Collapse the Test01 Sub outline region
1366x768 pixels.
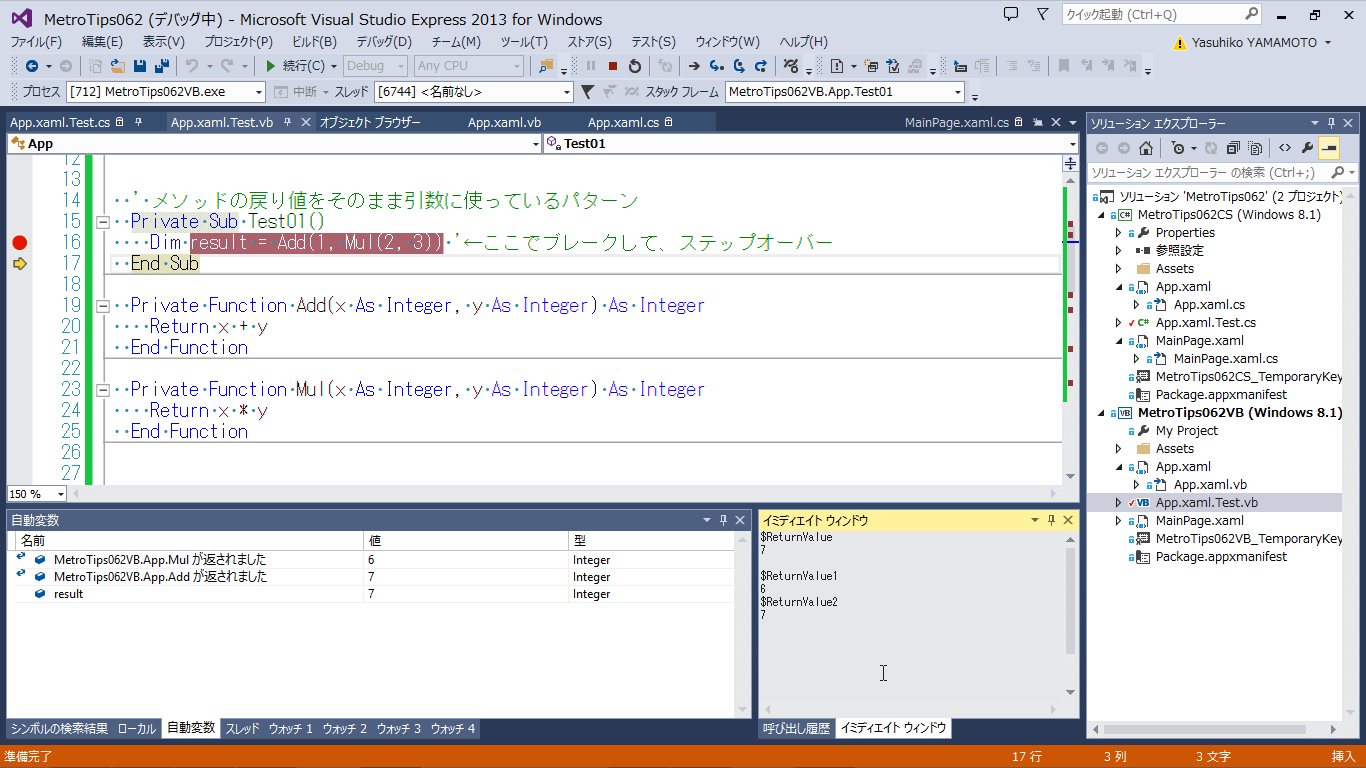point(101,222)
